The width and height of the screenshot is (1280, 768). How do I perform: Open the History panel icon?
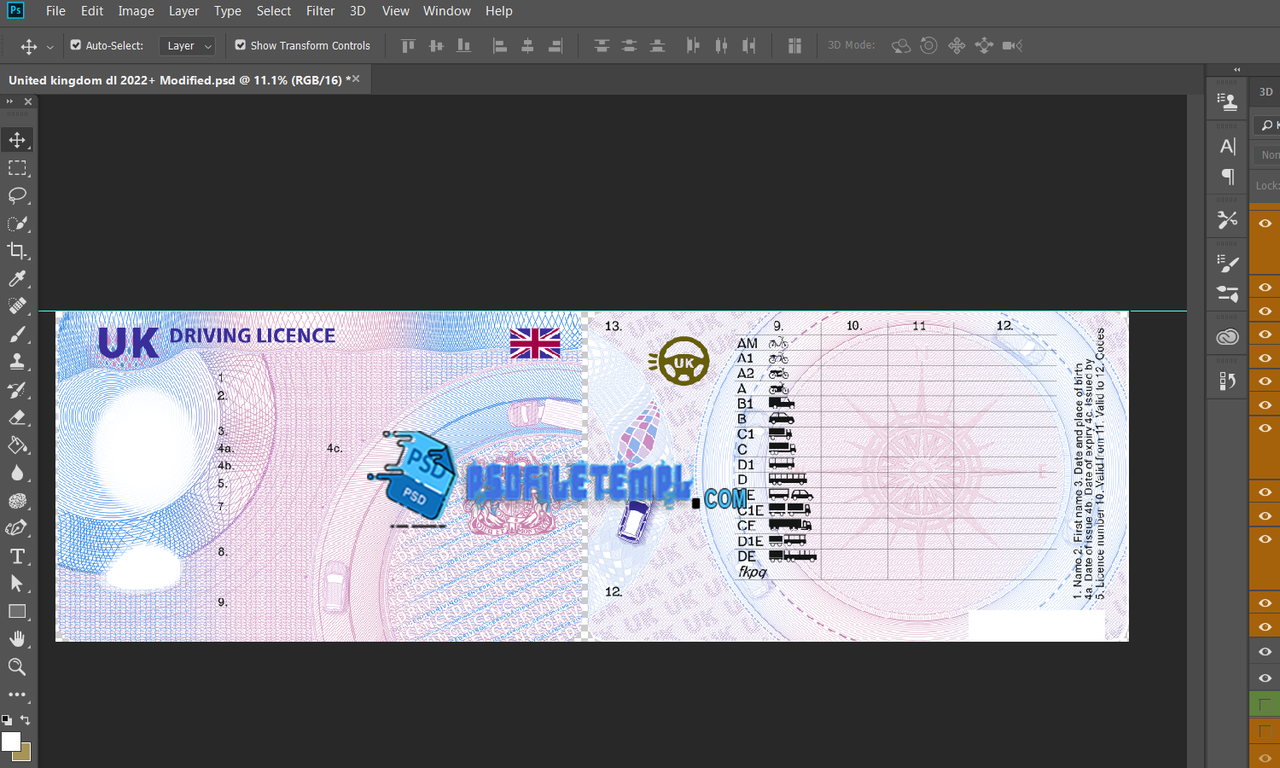1228,381
